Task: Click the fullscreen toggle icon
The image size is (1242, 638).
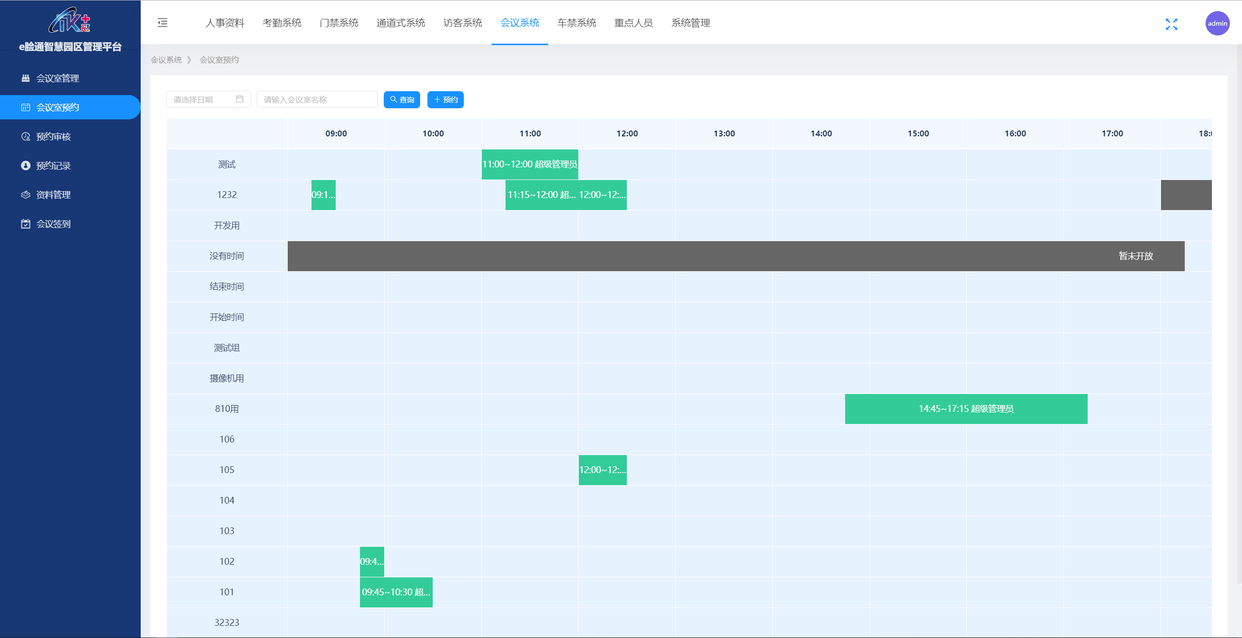Action: (x=1171, y=24)
